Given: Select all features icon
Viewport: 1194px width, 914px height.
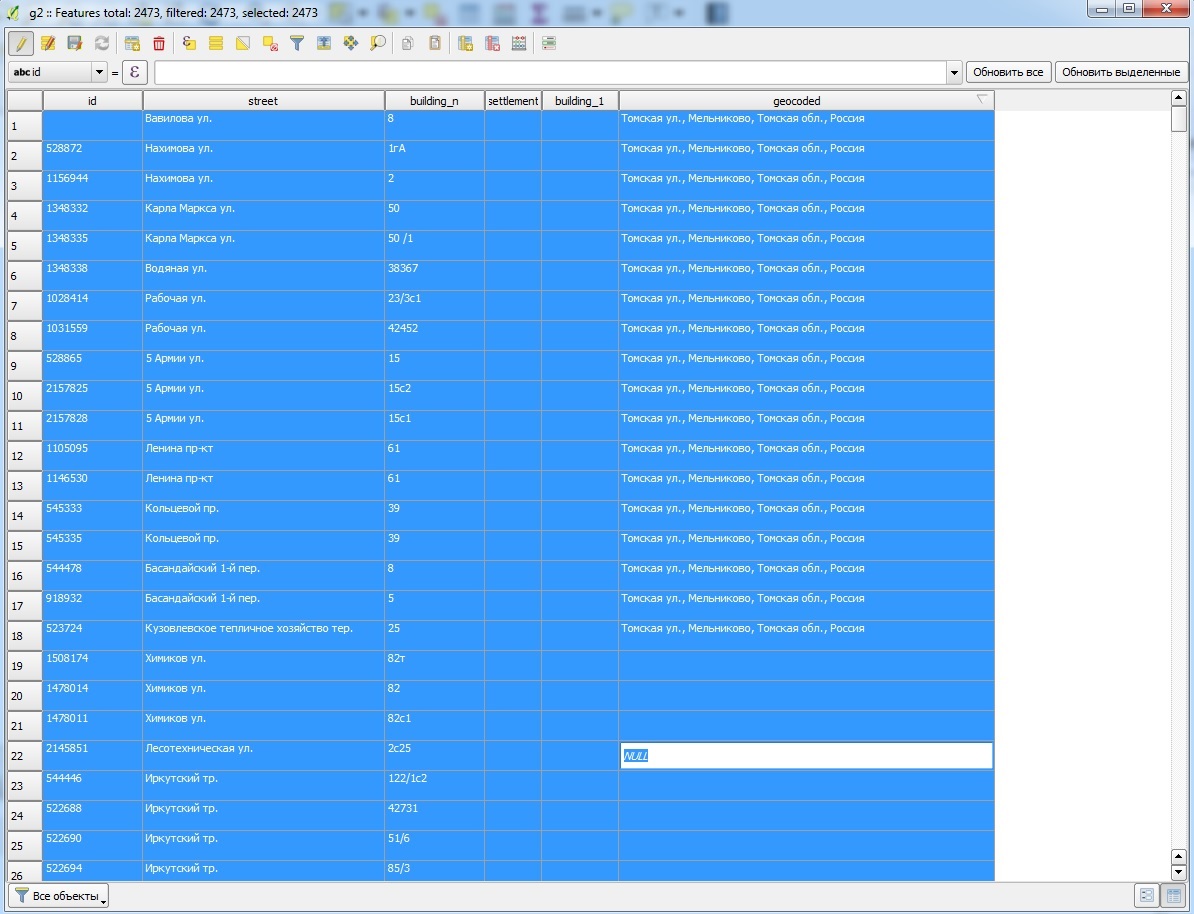Looking at the screenshot, I should pos(215,43).
